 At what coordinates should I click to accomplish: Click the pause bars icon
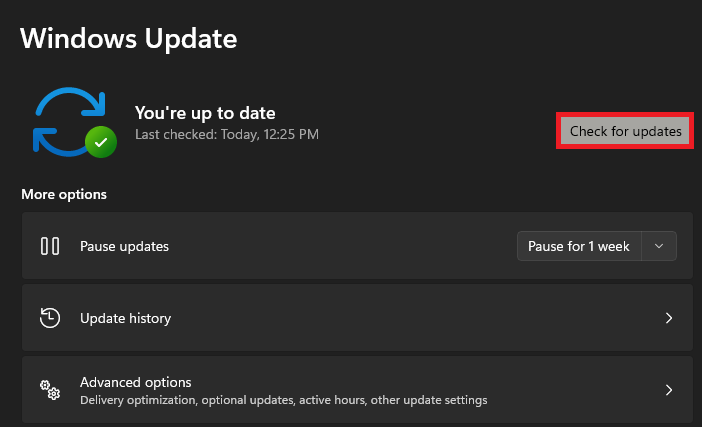pyautogui.click(x=50, y=246)
